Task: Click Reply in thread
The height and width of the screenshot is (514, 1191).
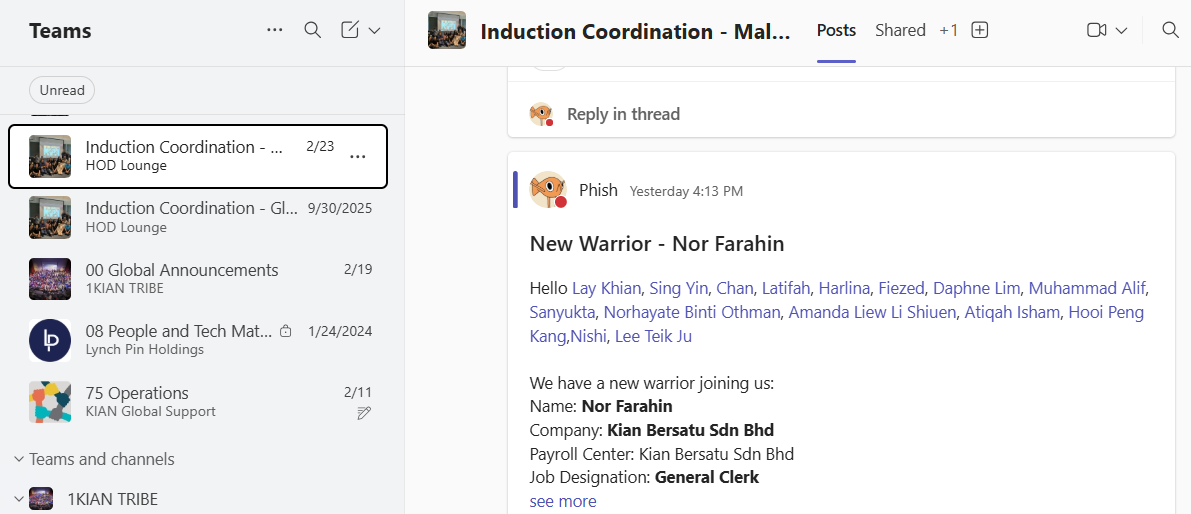Action: 622,114
